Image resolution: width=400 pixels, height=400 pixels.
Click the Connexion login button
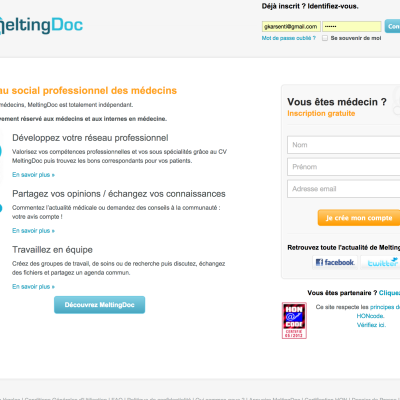(392, 26)
